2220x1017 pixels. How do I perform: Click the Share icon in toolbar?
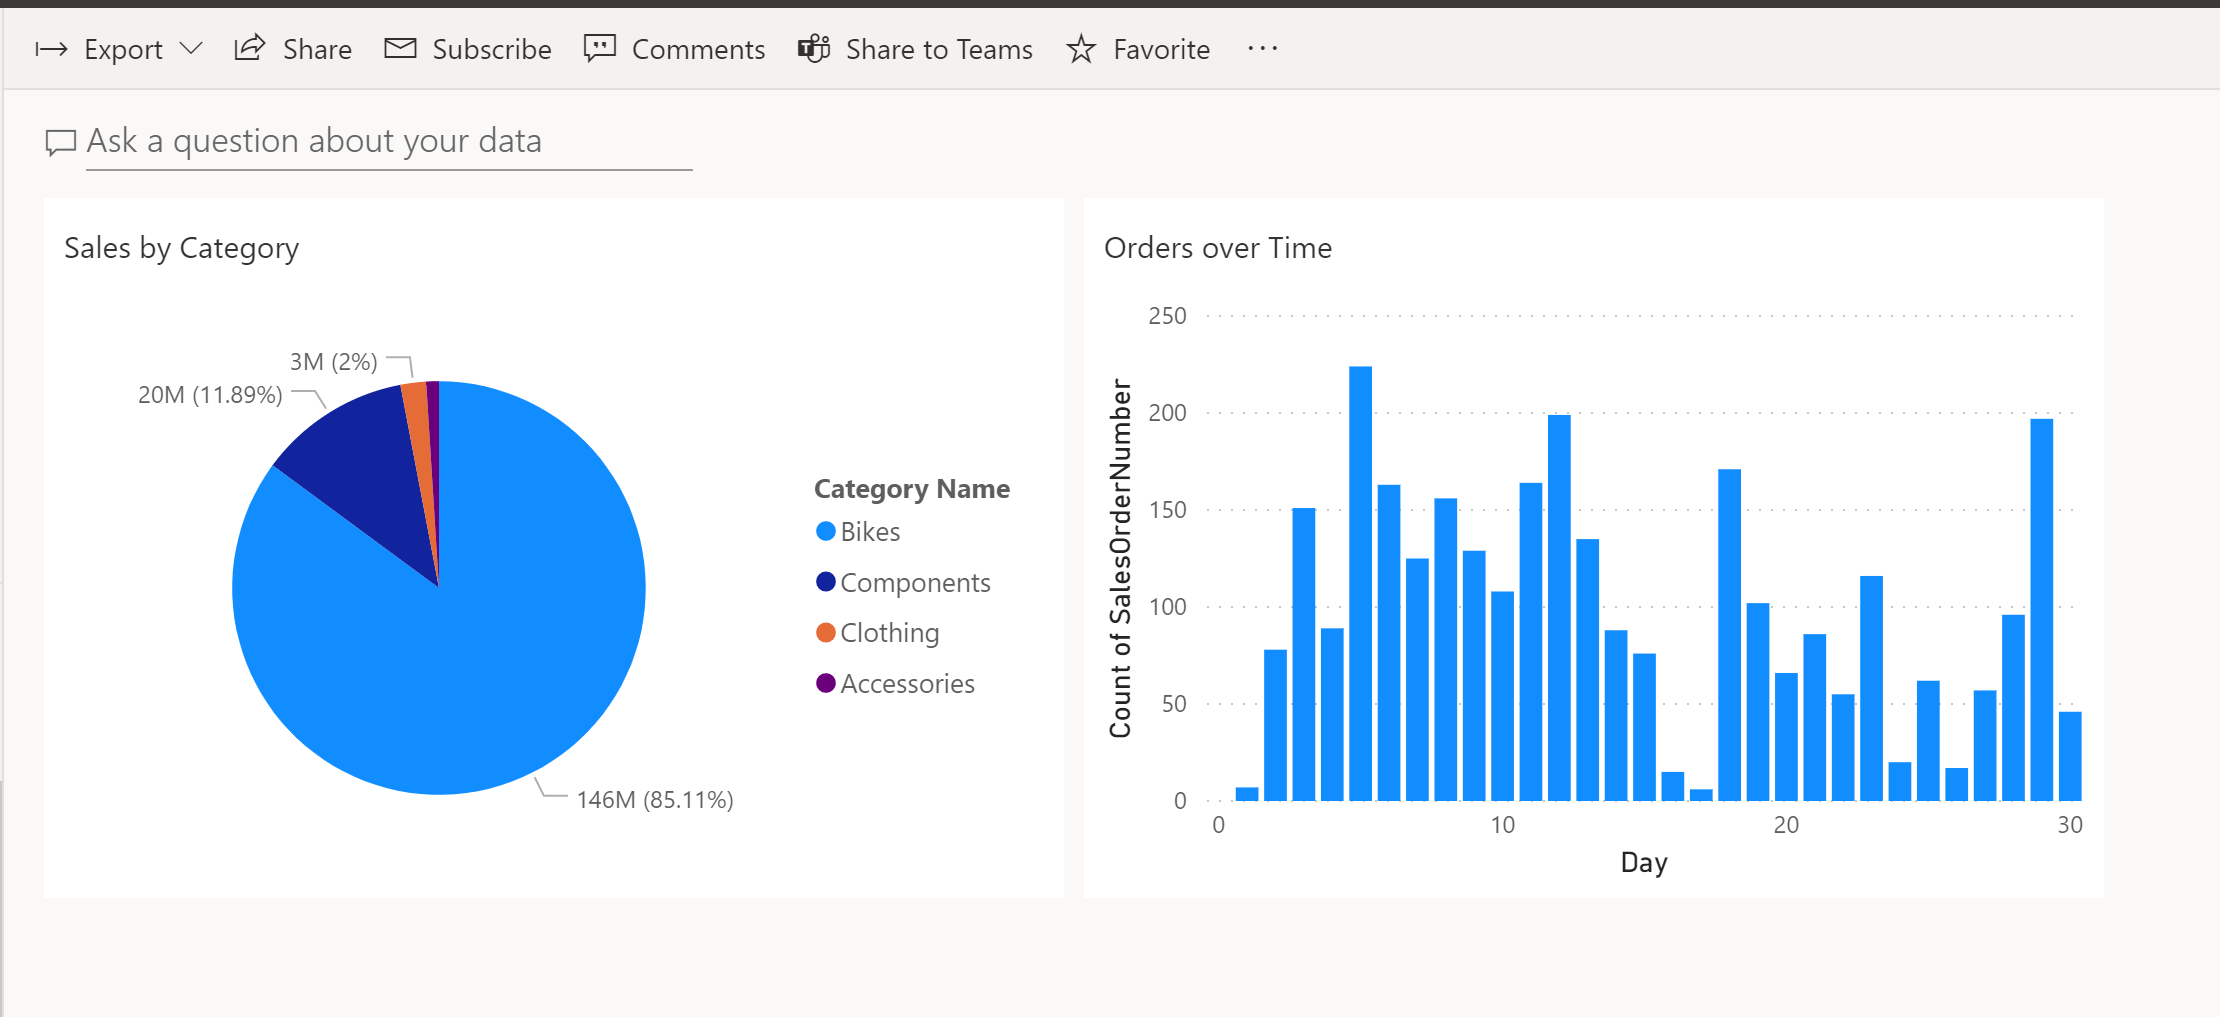tap(249, 48)
